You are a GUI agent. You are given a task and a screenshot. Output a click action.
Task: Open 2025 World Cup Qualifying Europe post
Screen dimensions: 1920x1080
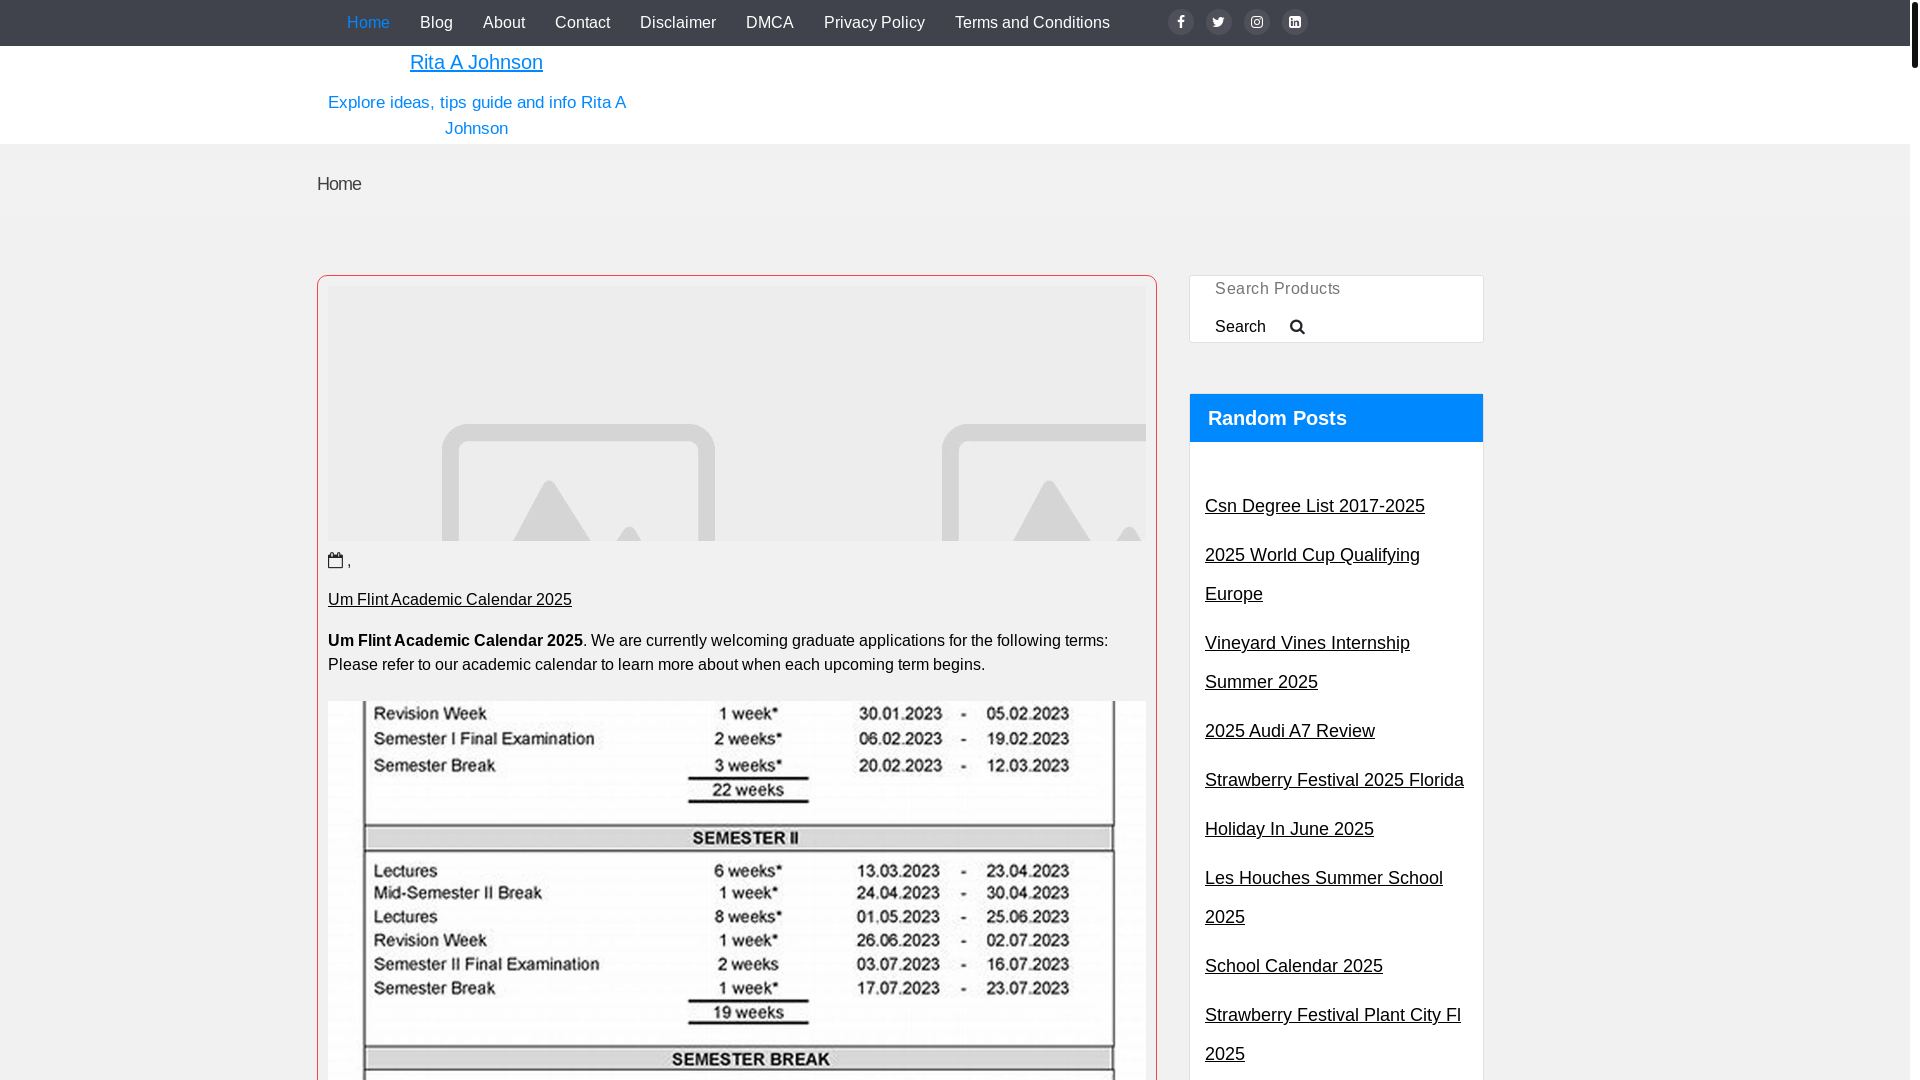coord(1312,574)
